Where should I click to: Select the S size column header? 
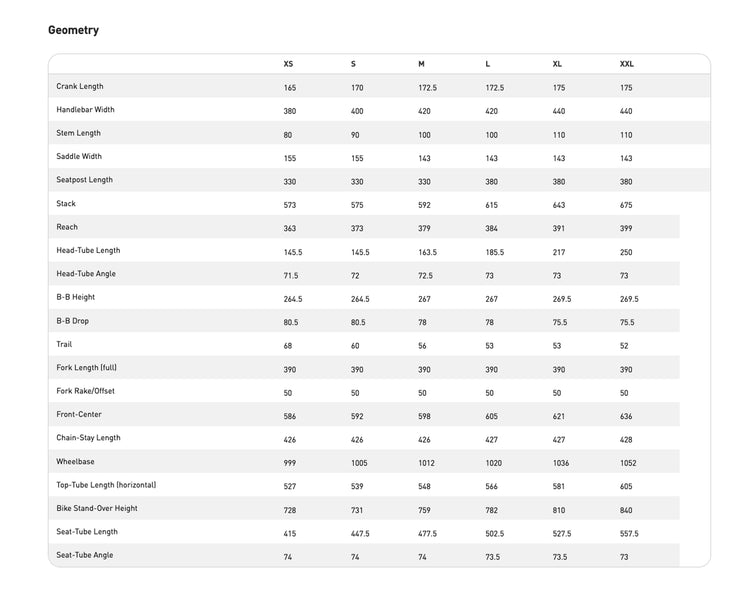pos(353,64)
